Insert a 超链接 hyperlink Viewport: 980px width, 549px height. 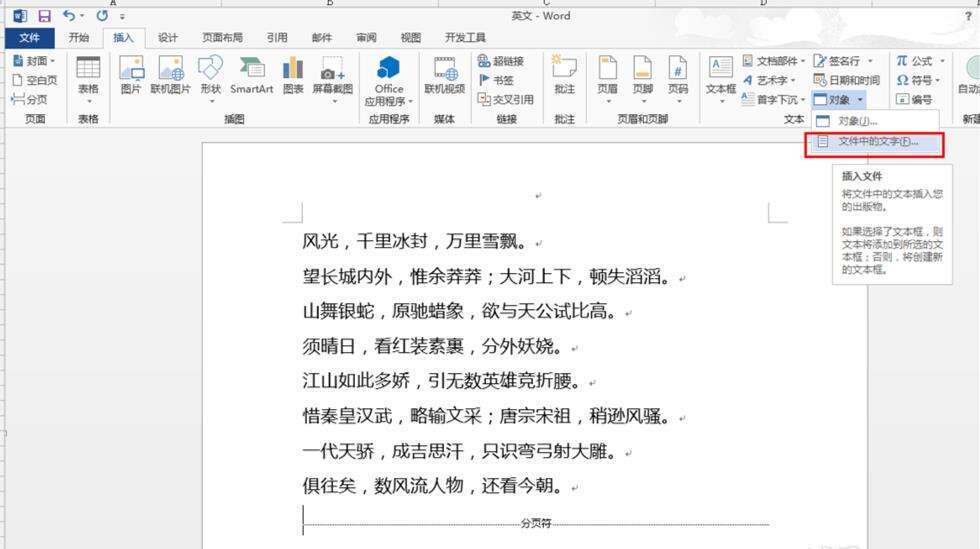pos(501,61)
